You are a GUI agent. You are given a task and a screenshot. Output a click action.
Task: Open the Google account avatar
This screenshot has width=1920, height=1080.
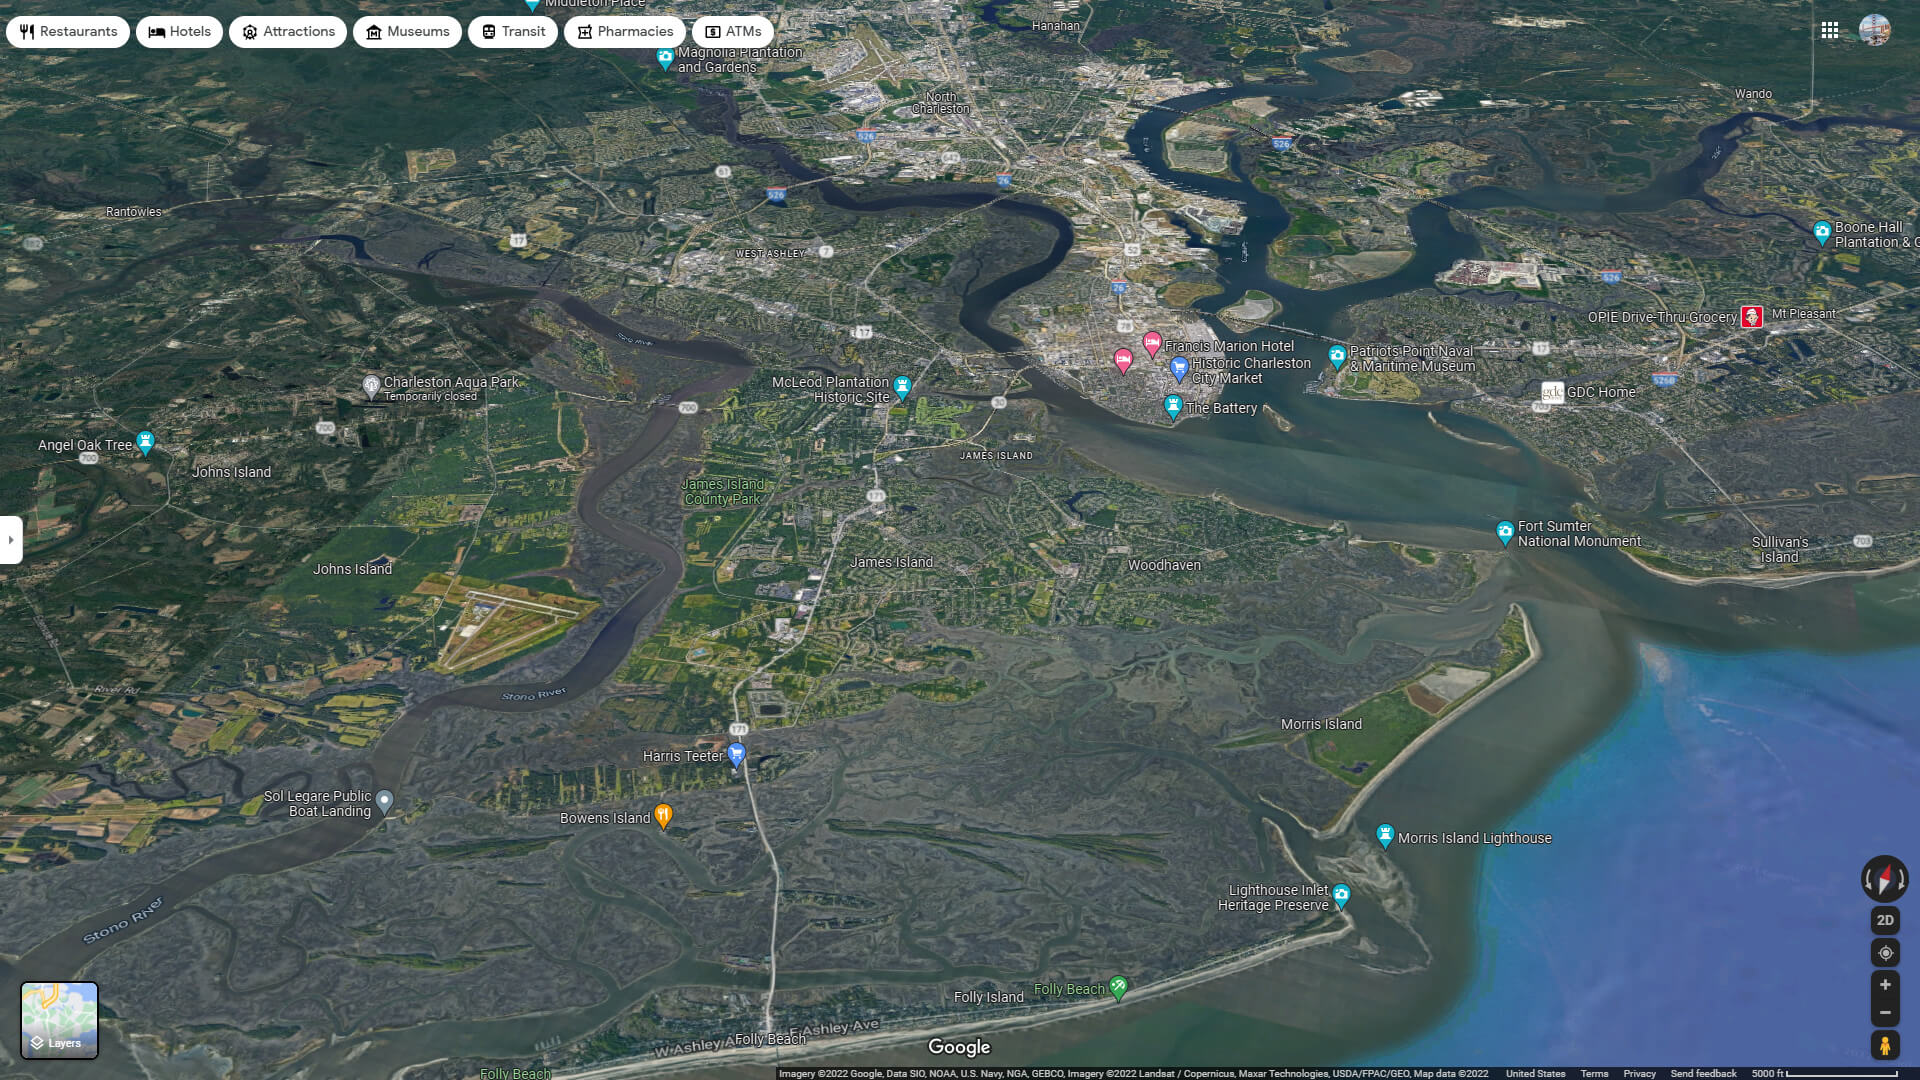(x=1874, y=30)
